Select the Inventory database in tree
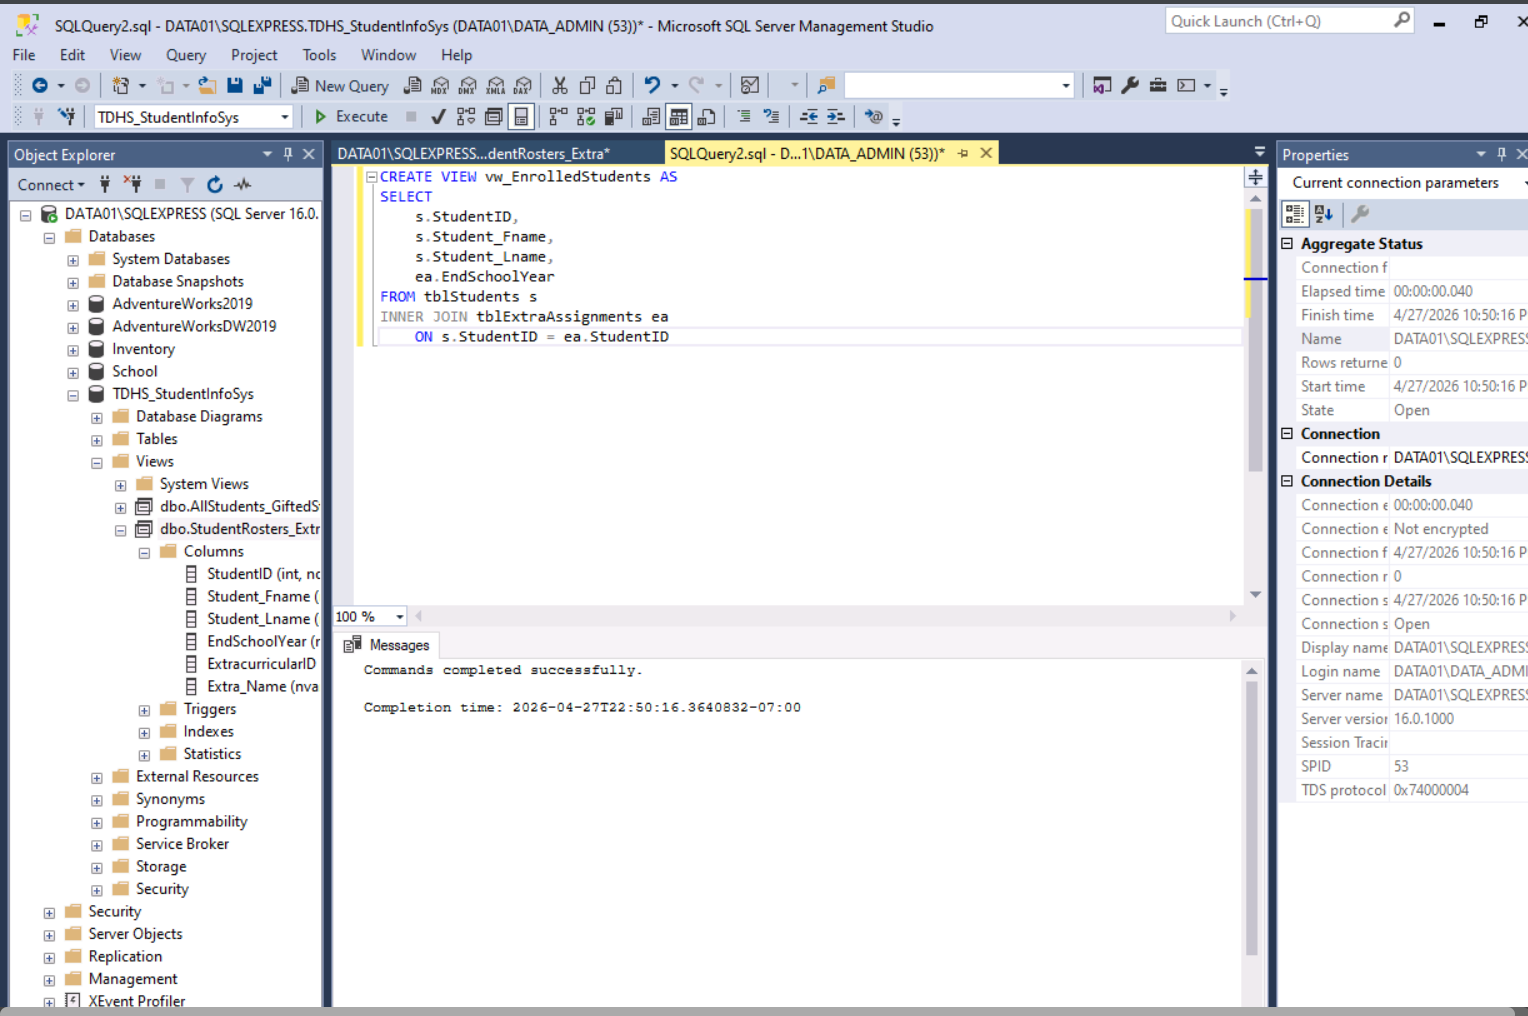The width and height of the screenshot is (1528, 1016). [143, 349]
